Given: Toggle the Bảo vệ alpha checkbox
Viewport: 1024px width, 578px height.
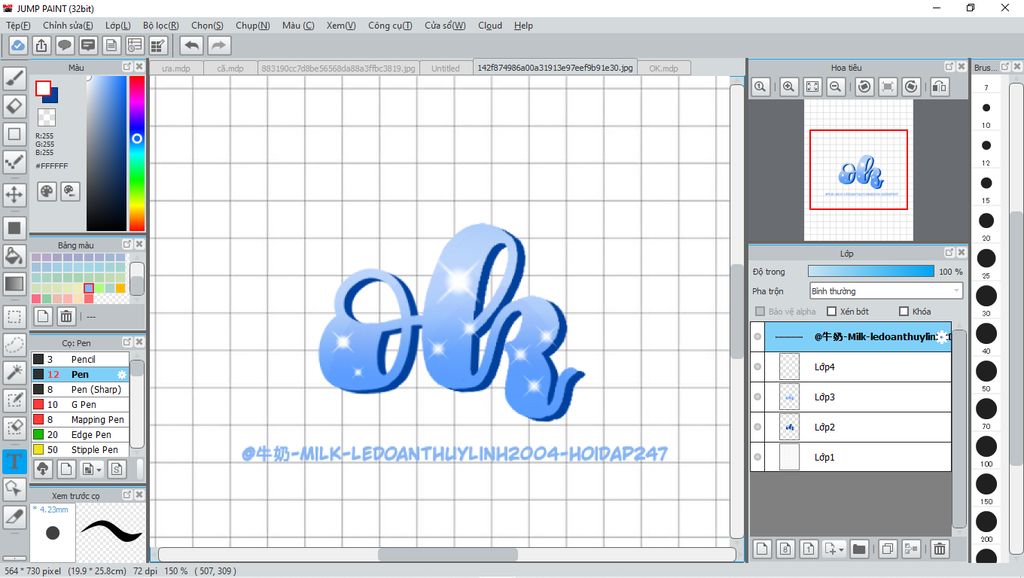Looking at the screenshot, I should 760,312.
